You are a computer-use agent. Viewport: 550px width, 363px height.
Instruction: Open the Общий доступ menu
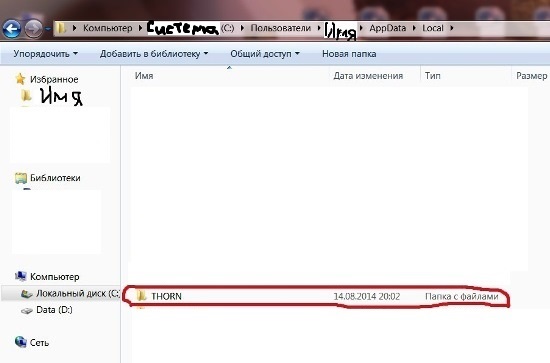tap(265, 54)
